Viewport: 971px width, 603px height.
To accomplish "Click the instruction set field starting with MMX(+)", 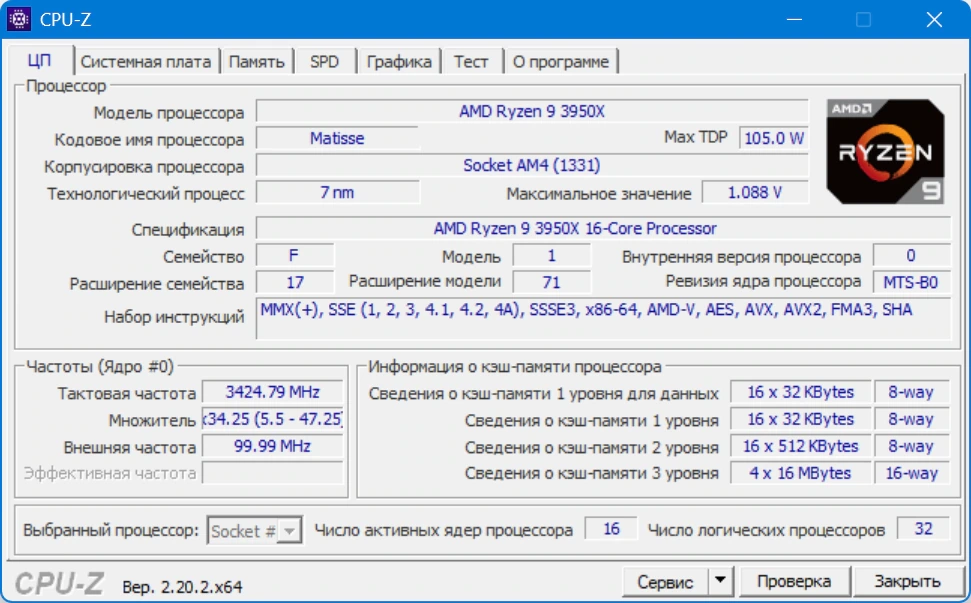I will point(603,318).
